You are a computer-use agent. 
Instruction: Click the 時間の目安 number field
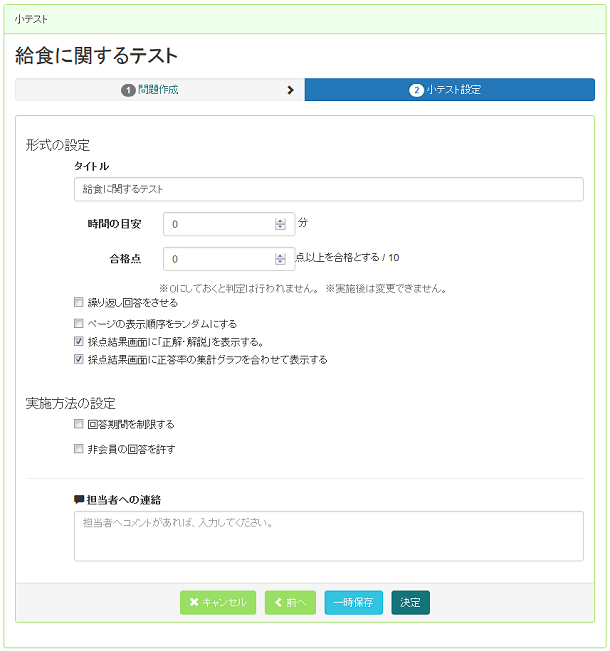point(229,224)
